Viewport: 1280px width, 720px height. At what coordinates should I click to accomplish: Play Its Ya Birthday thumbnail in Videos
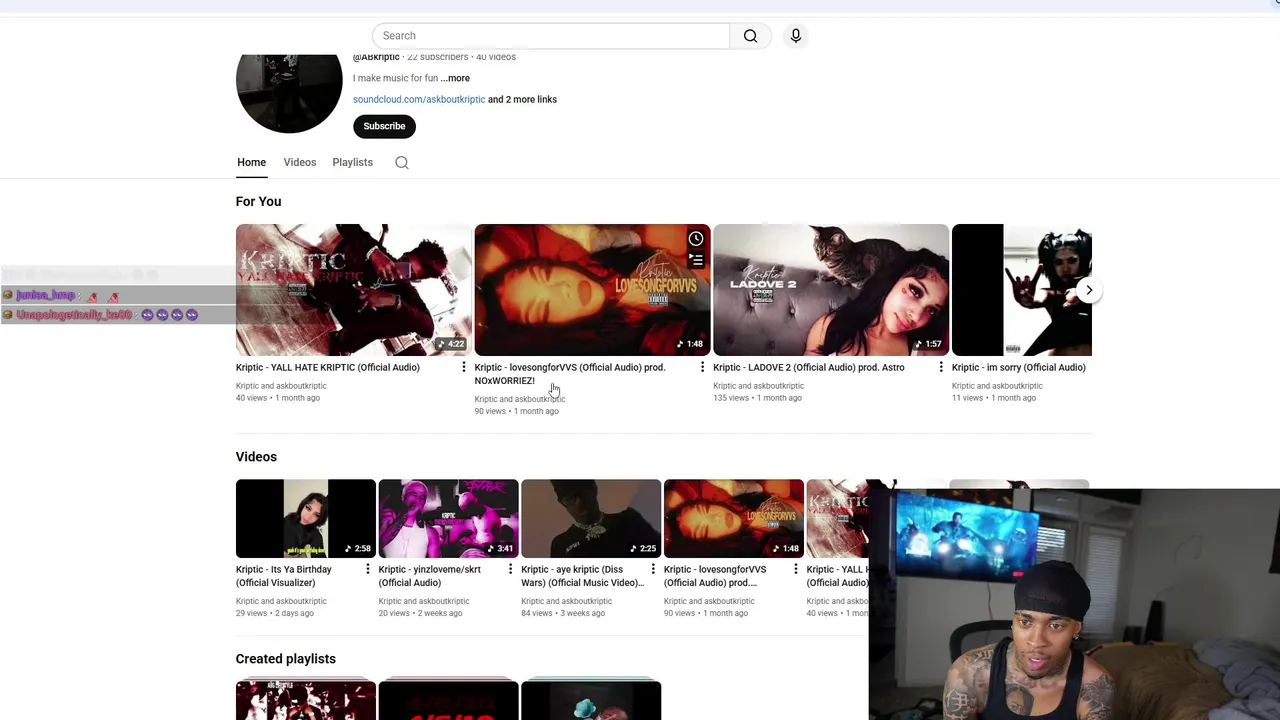[x=306, y=519]
